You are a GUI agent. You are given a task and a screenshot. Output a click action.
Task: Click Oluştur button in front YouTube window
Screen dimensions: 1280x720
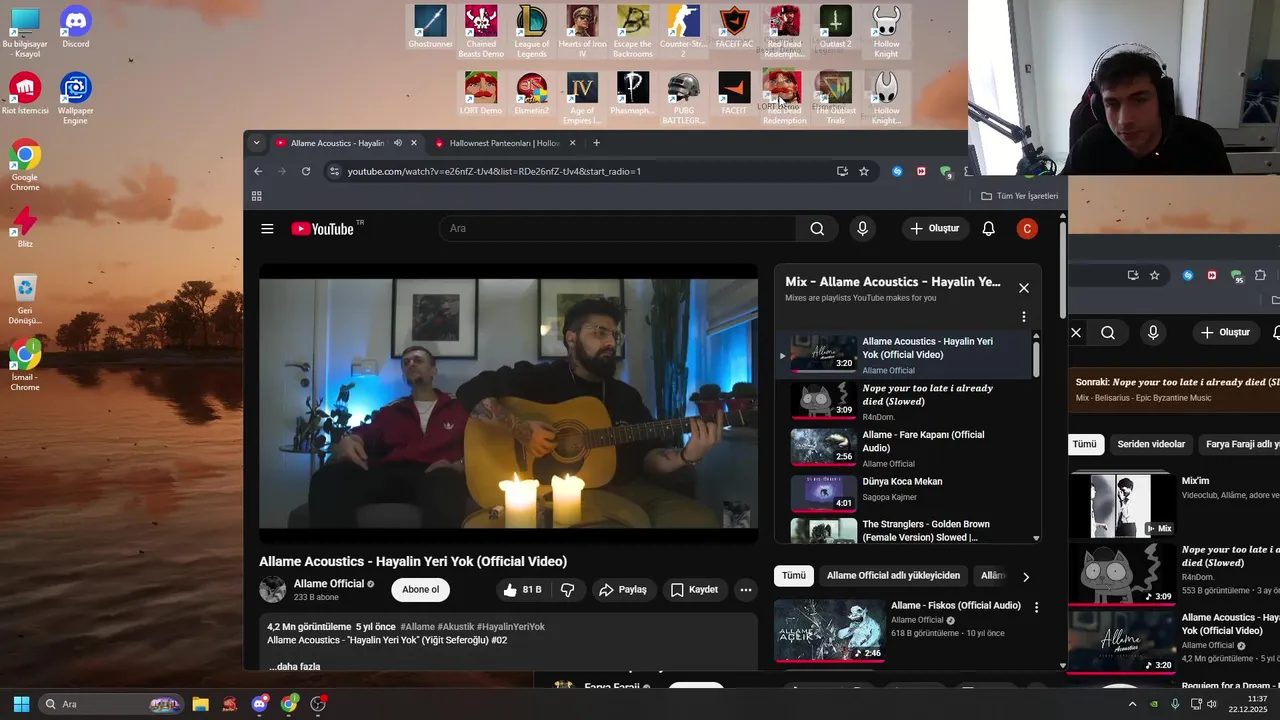(935, 229)
